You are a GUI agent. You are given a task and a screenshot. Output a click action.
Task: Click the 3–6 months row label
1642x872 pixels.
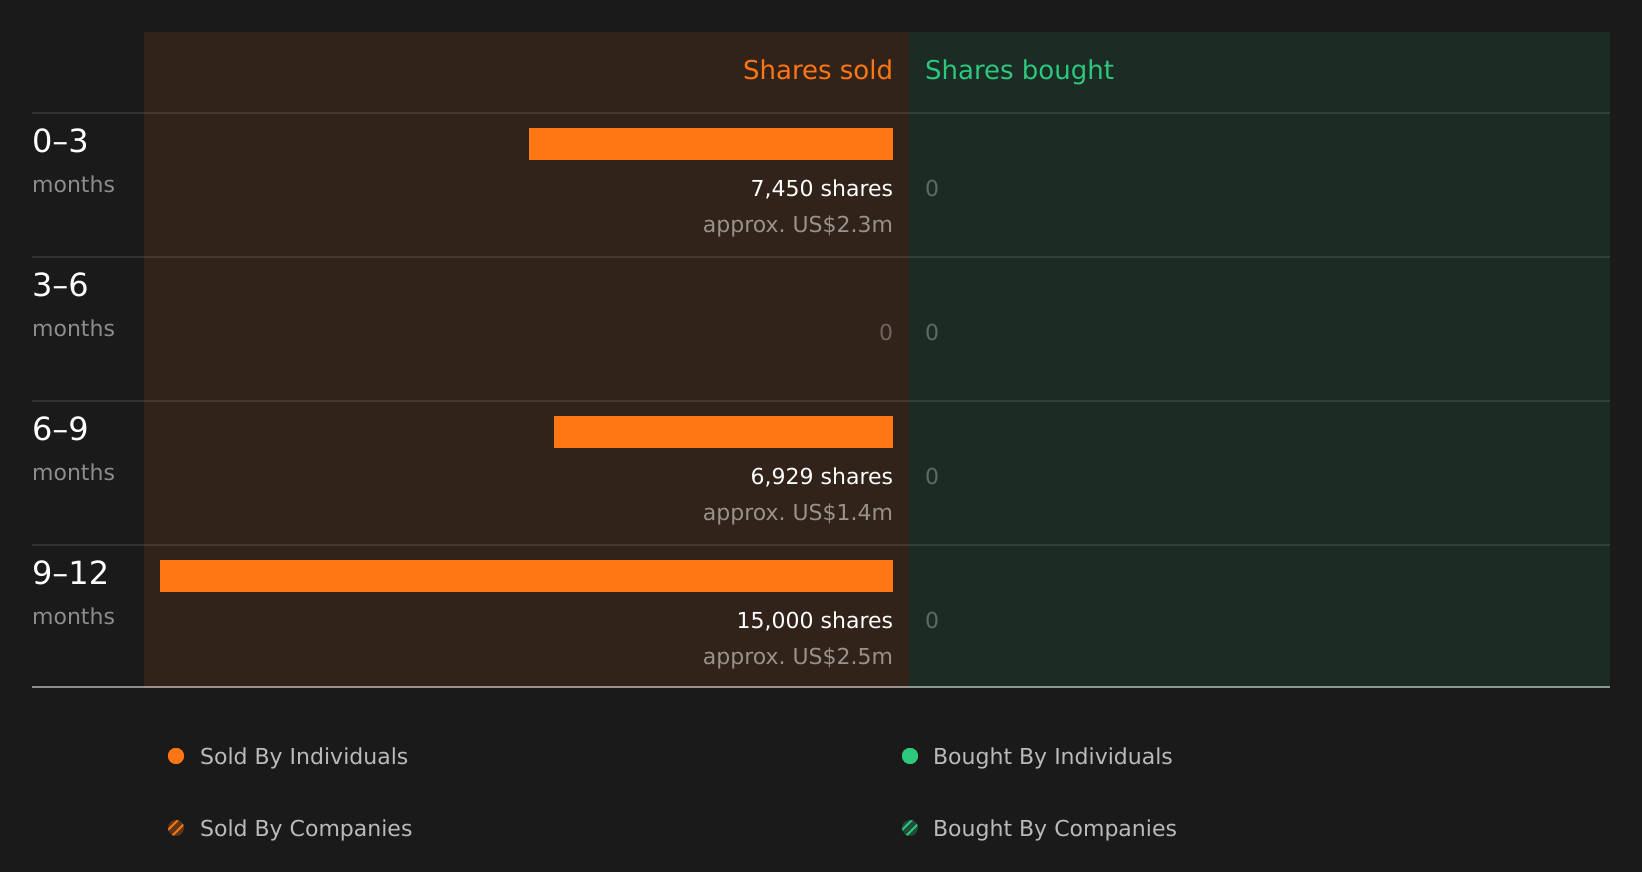tap(73, 304)
